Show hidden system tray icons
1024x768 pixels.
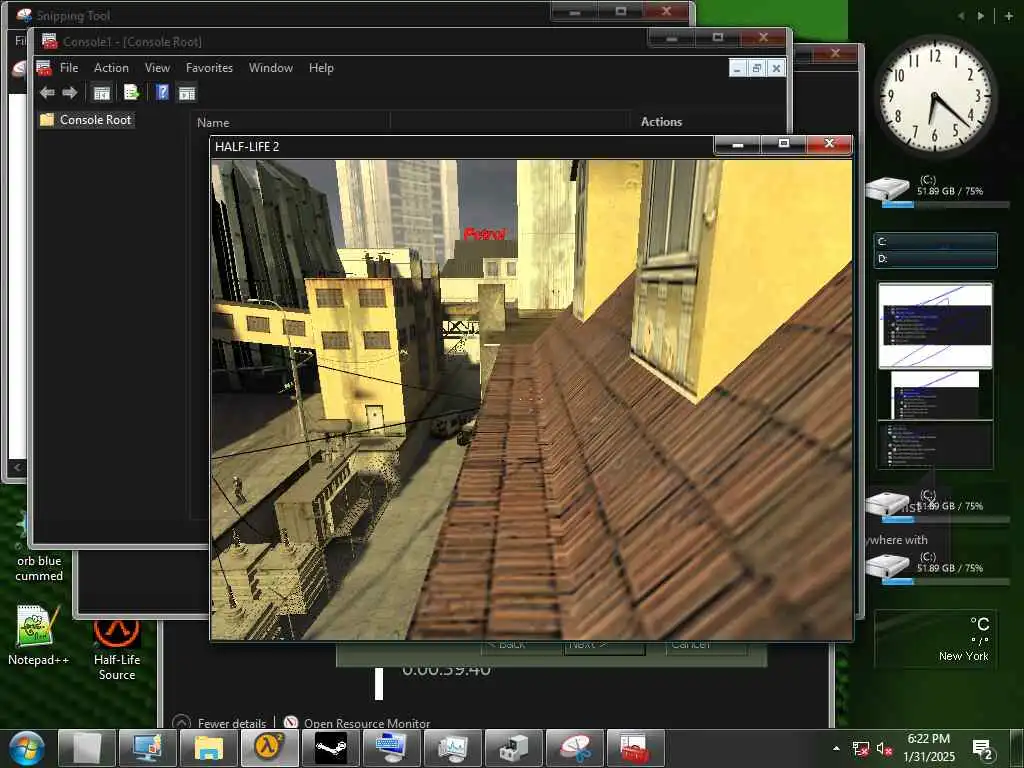pos(837,748)
